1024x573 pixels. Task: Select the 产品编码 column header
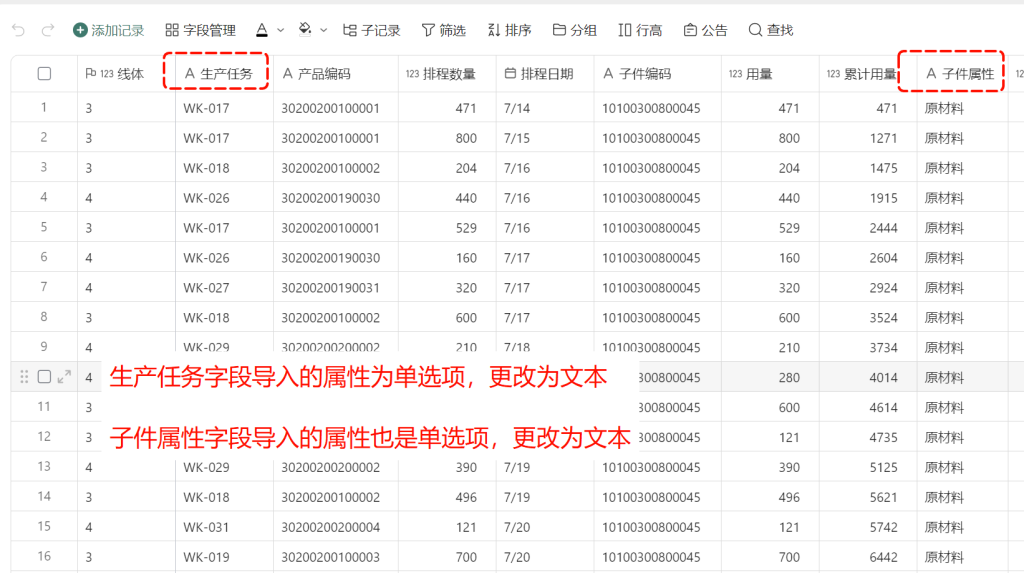336,74
